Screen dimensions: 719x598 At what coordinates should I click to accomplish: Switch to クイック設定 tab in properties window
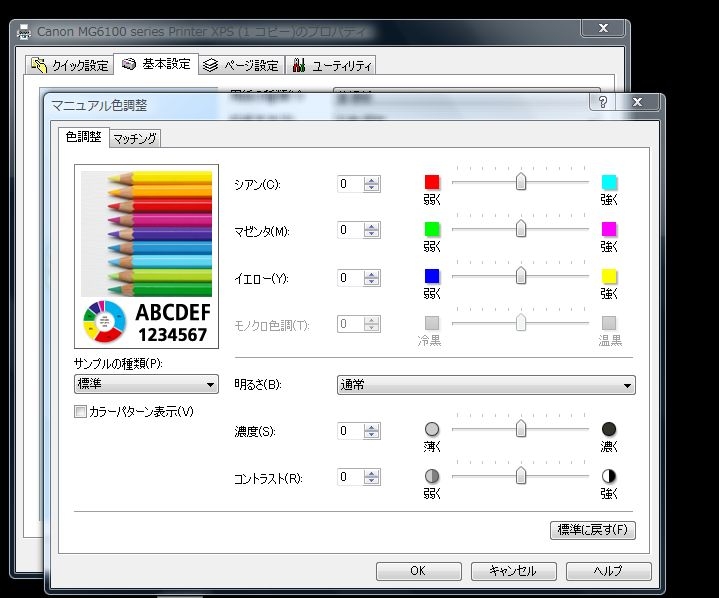(x=70, y=65)
